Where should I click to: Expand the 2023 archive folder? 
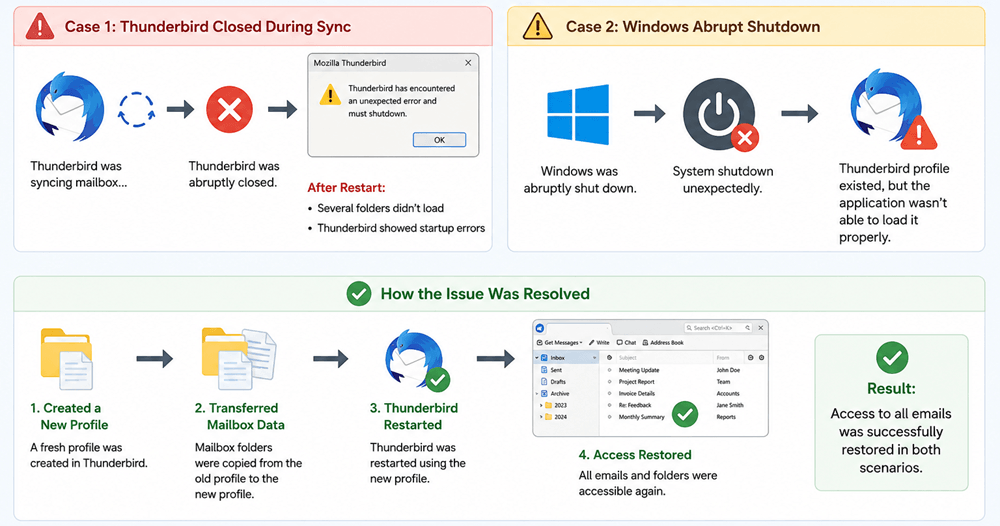click(541, 405)
